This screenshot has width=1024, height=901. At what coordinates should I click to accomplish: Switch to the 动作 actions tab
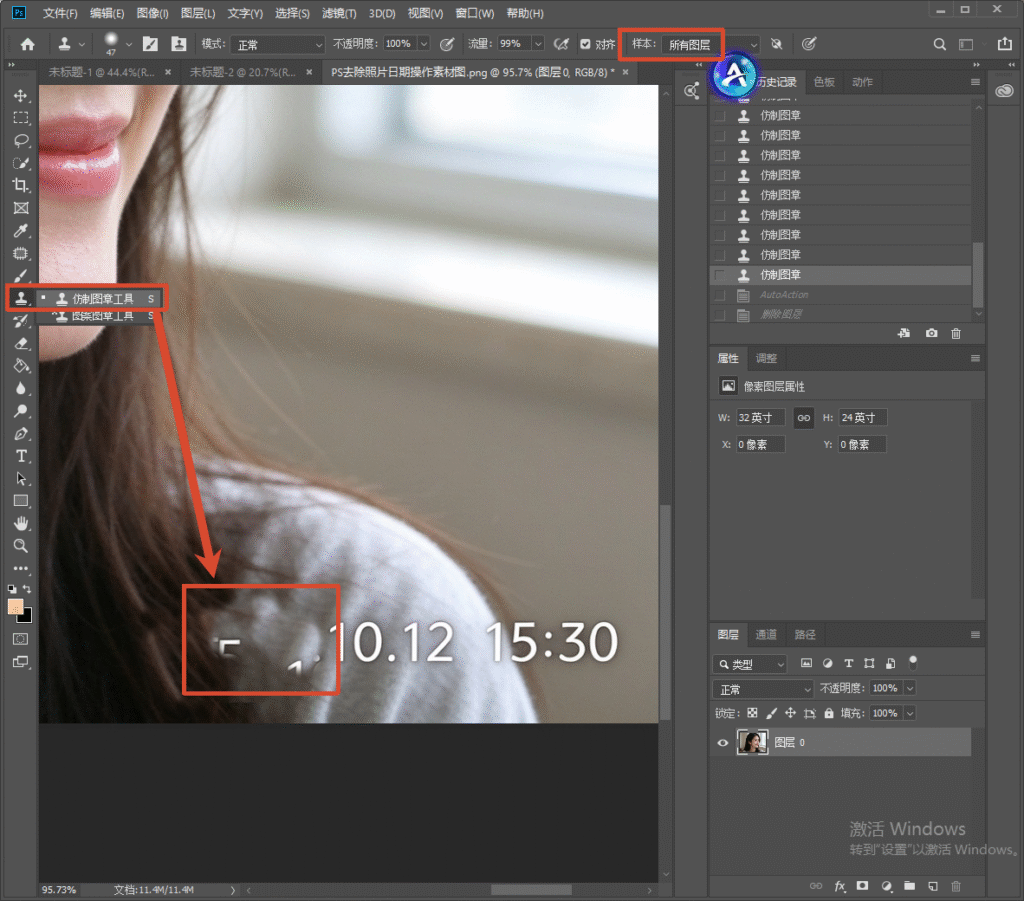coord(862,82)
